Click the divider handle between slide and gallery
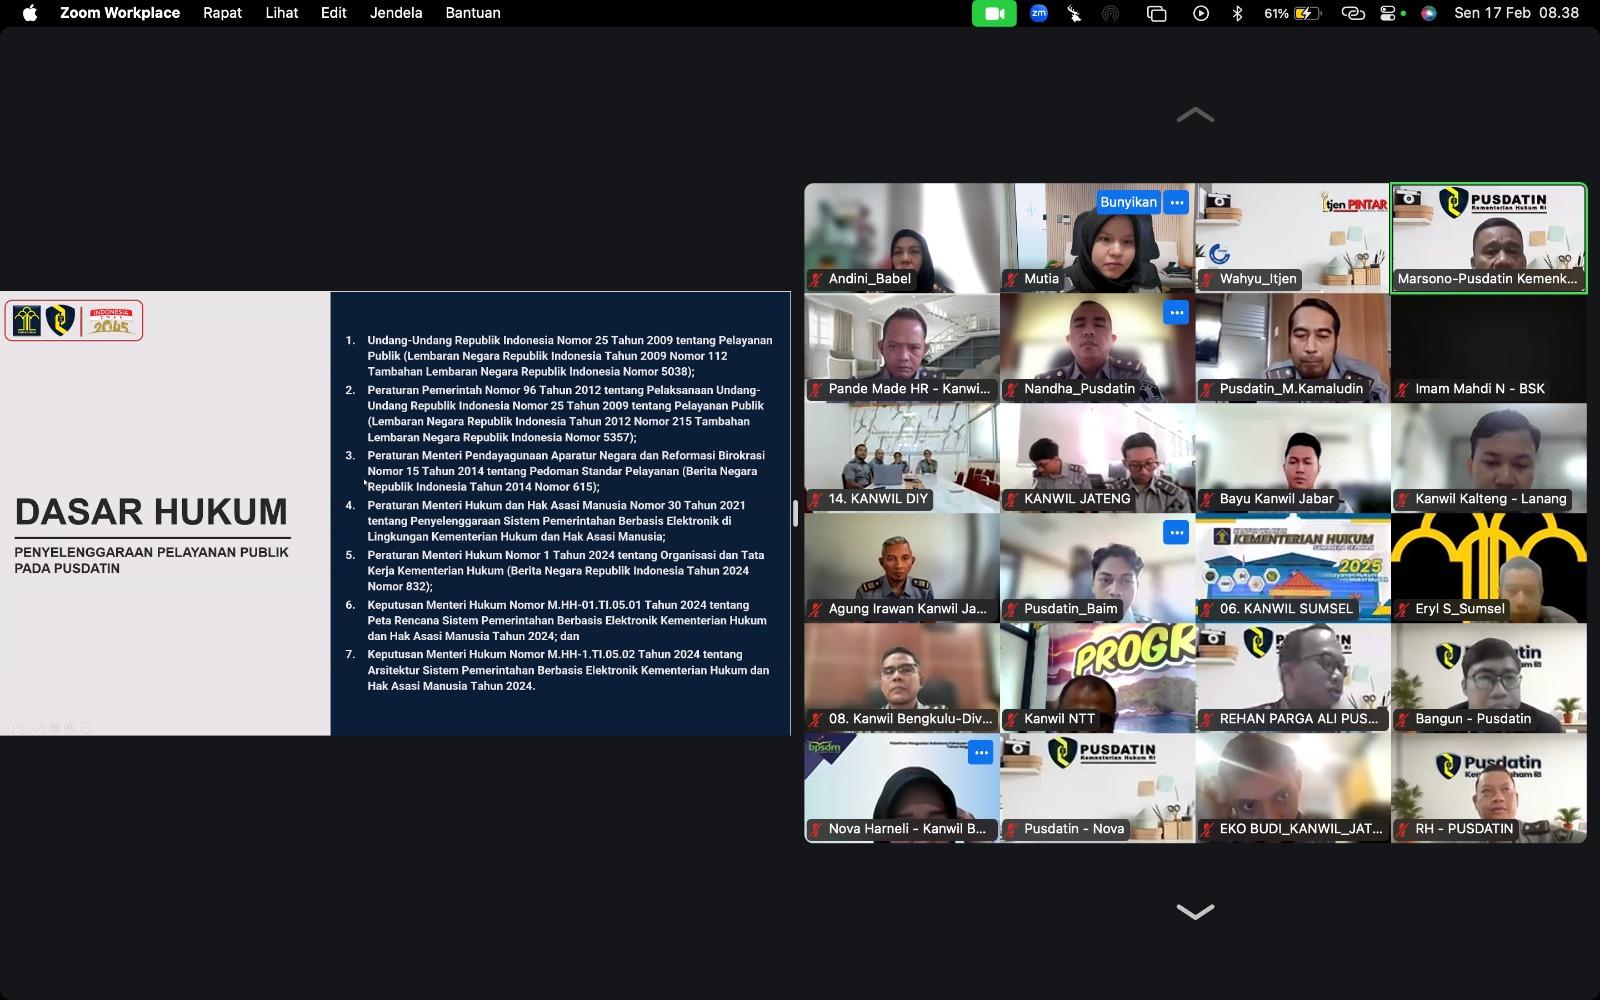 [x=796, y=513]
